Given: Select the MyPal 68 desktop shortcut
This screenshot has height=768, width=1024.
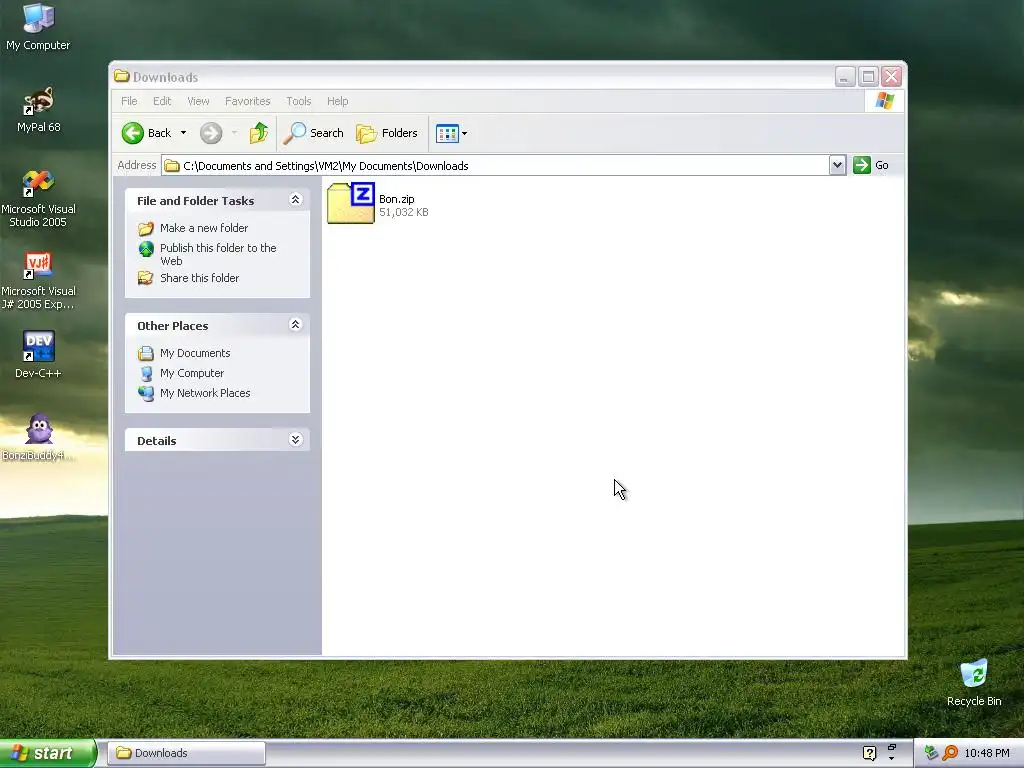Looking at the screenshot, I should 38,109.
